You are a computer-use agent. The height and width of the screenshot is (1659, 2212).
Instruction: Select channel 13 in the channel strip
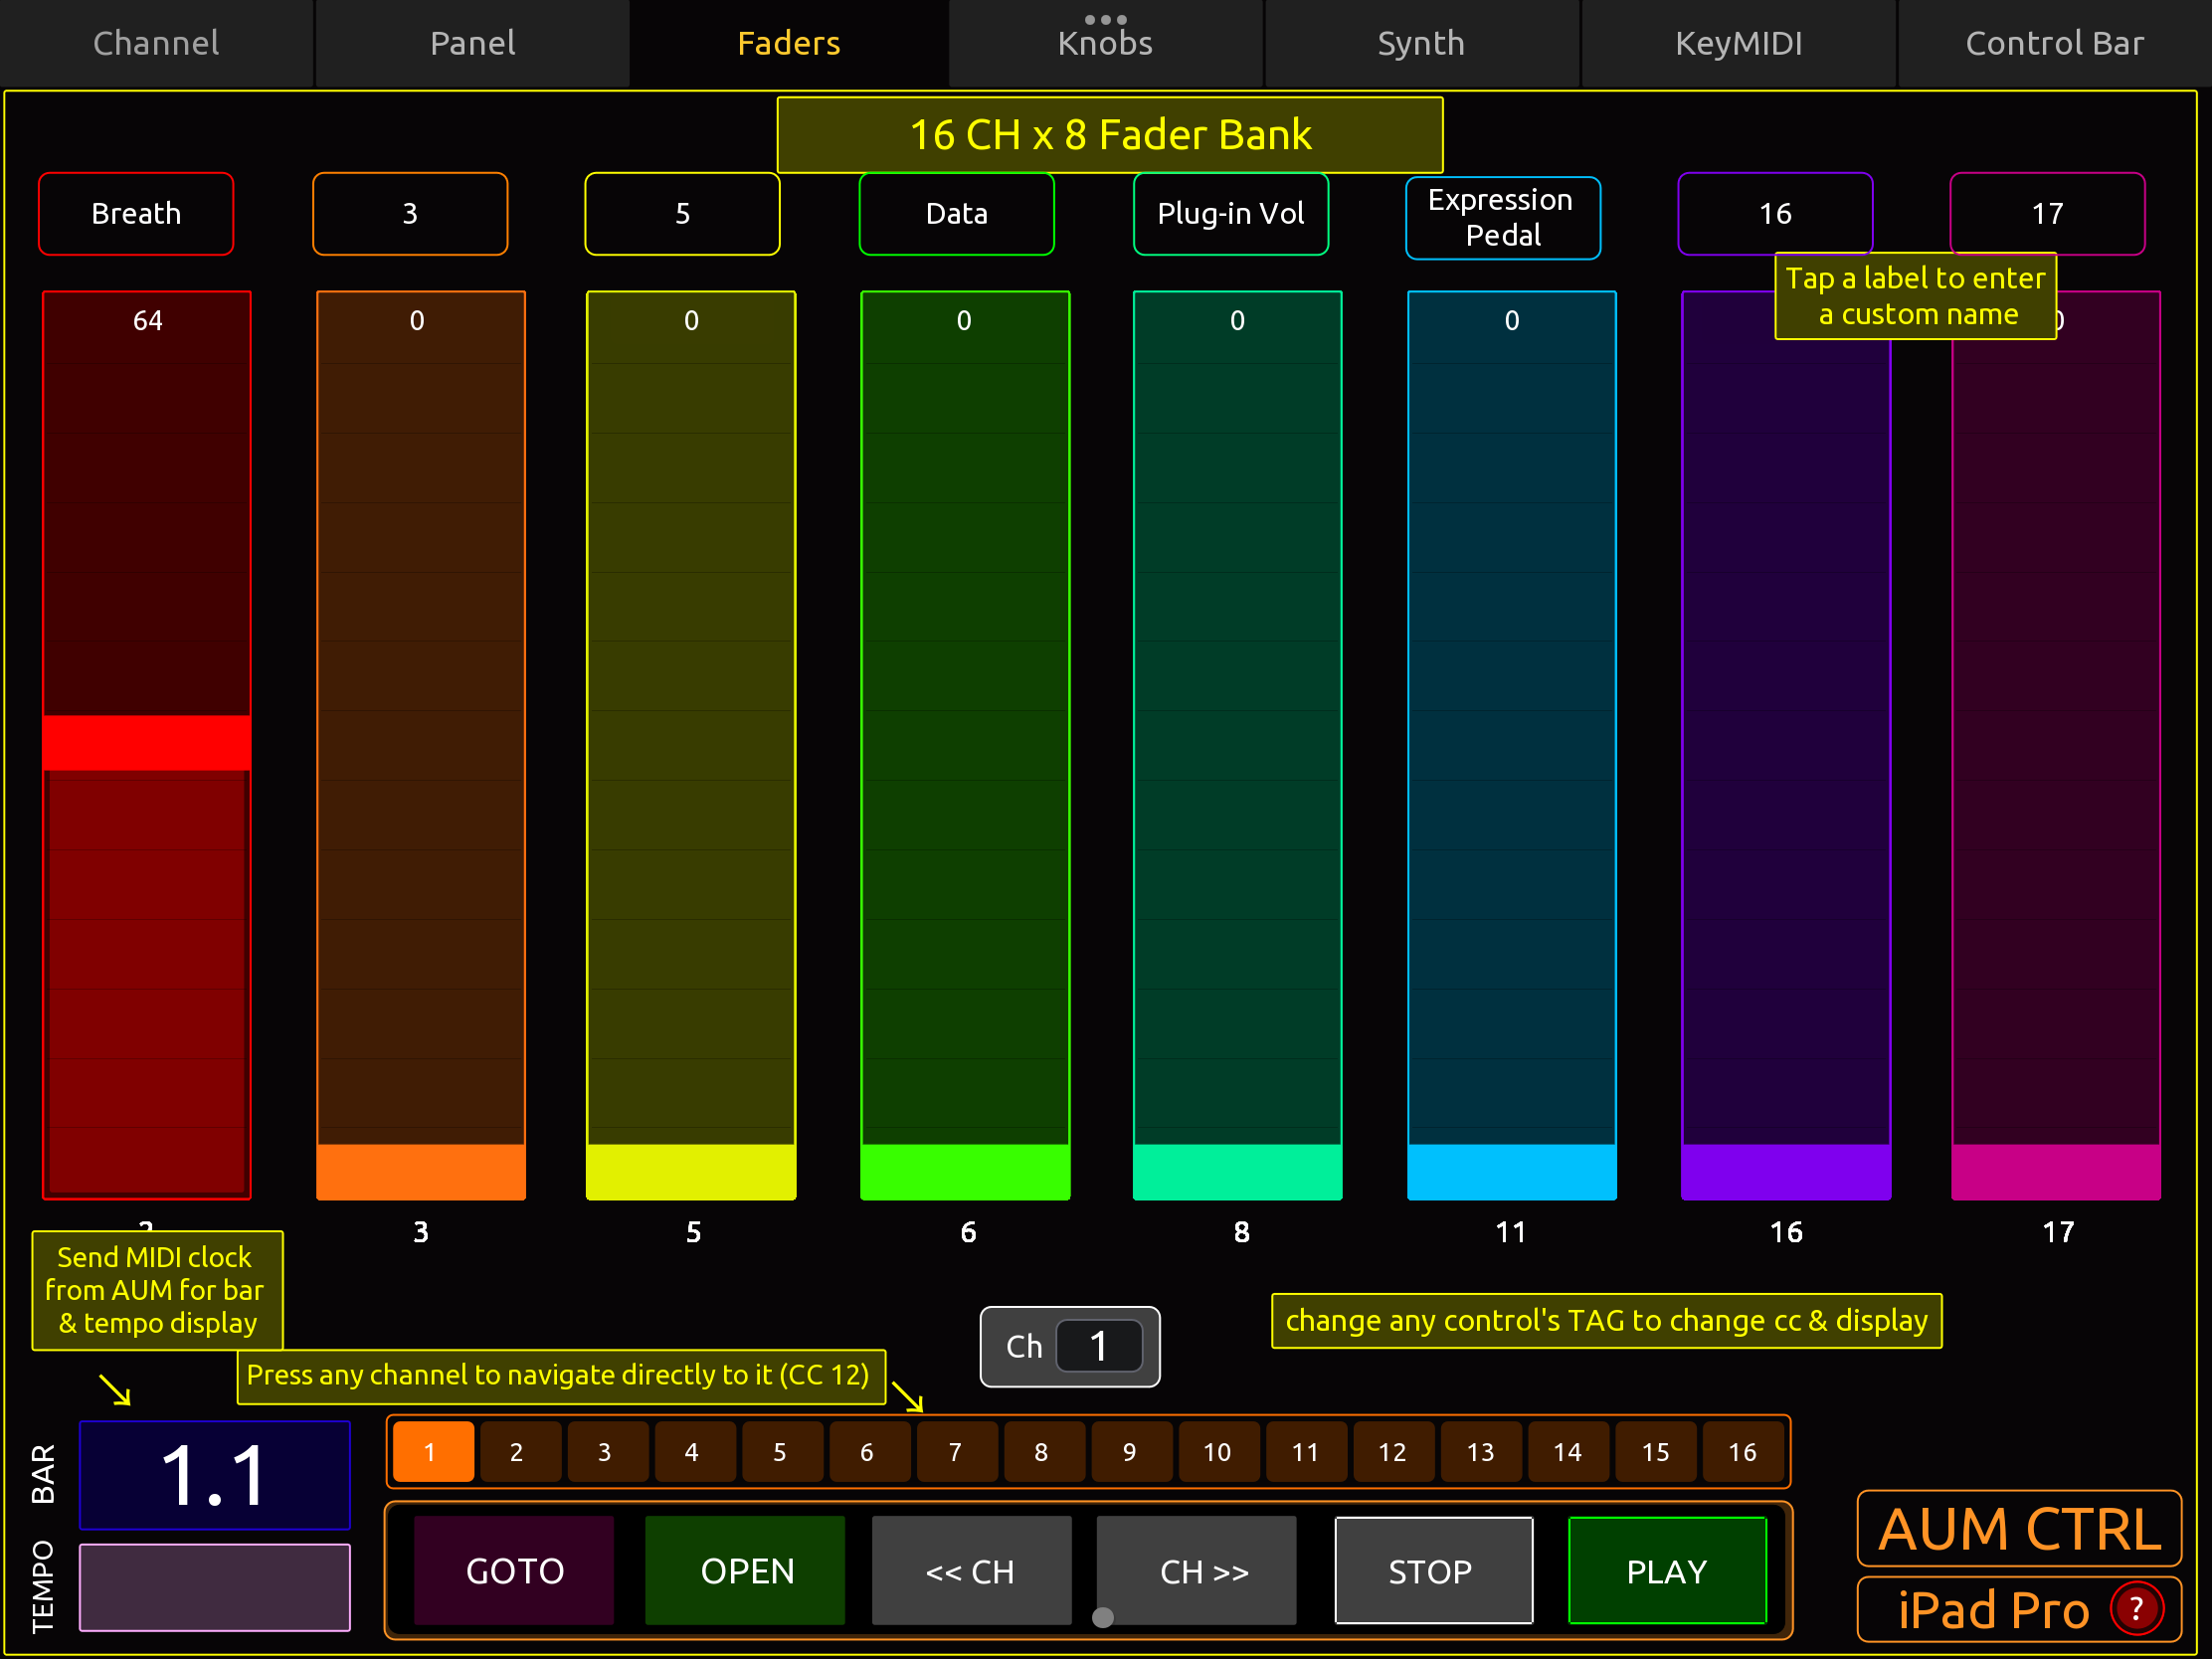(1481, 1451)
